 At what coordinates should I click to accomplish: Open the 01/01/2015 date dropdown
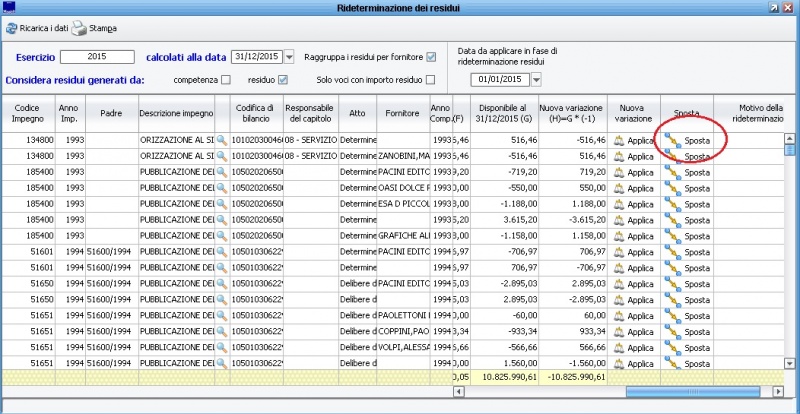[535, 80]
